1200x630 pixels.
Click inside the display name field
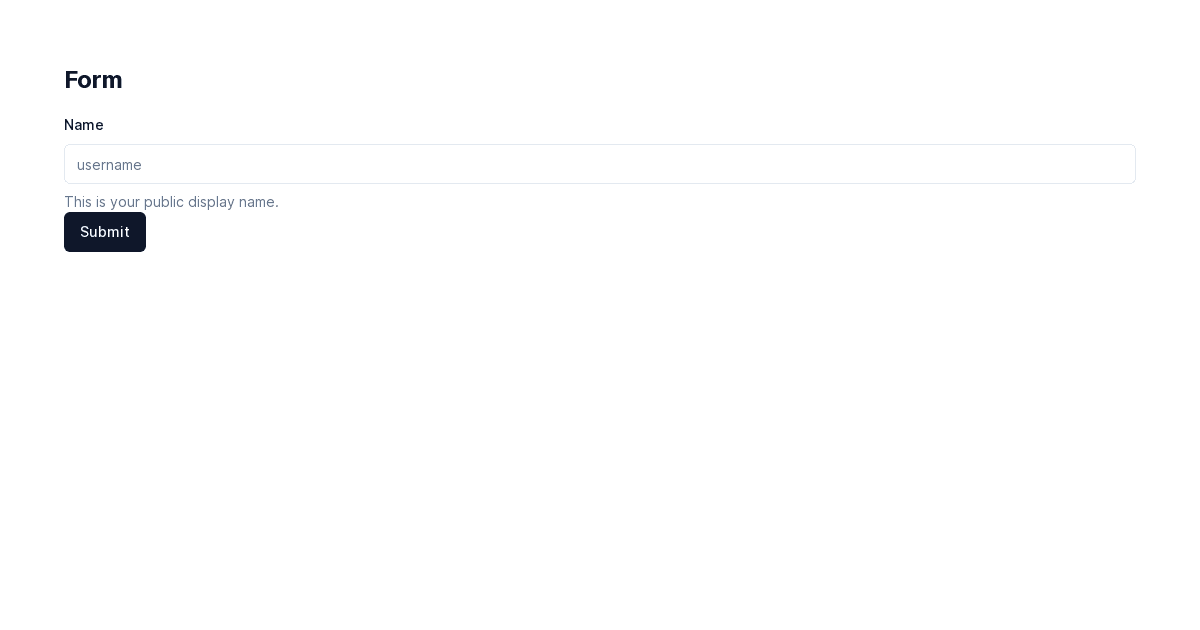tap(600, 164)
